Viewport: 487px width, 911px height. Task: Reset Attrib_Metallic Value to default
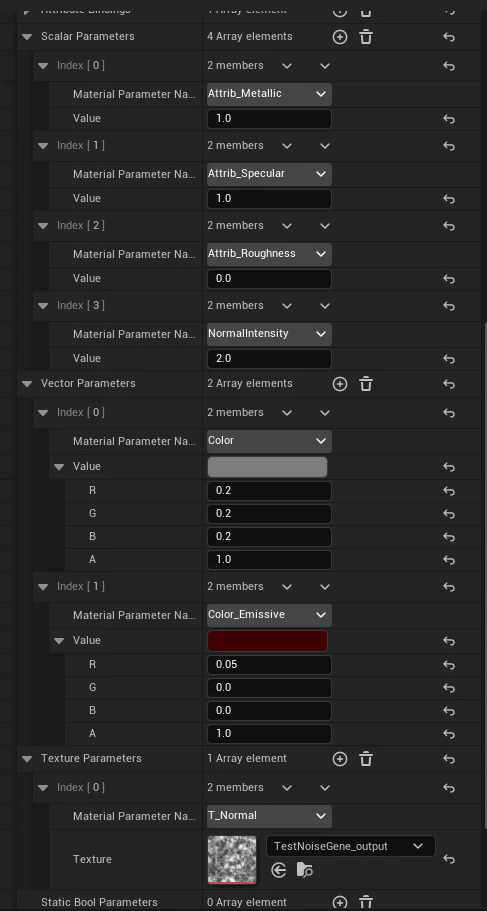449,119
